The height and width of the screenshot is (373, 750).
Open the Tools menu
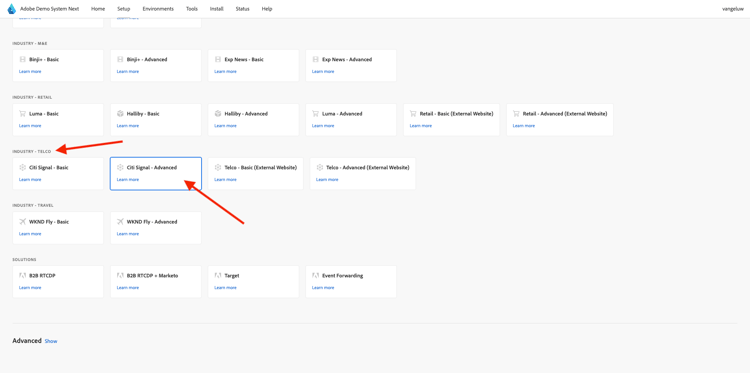(x=192, y=9)
